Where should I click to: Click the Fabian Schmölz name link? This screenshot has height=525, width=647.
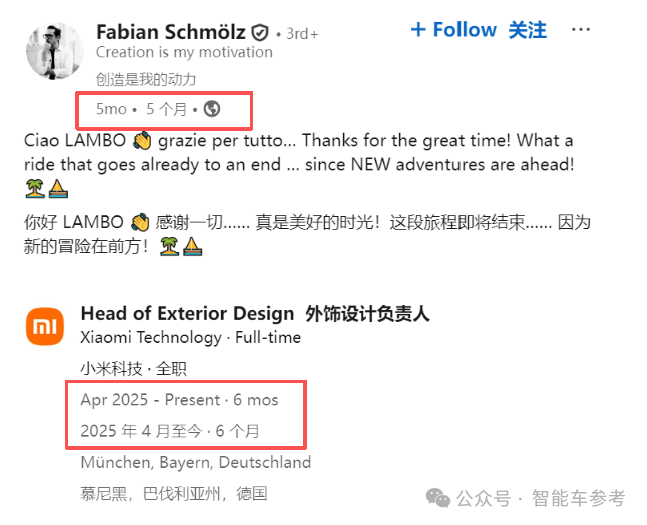click(170, 32)
